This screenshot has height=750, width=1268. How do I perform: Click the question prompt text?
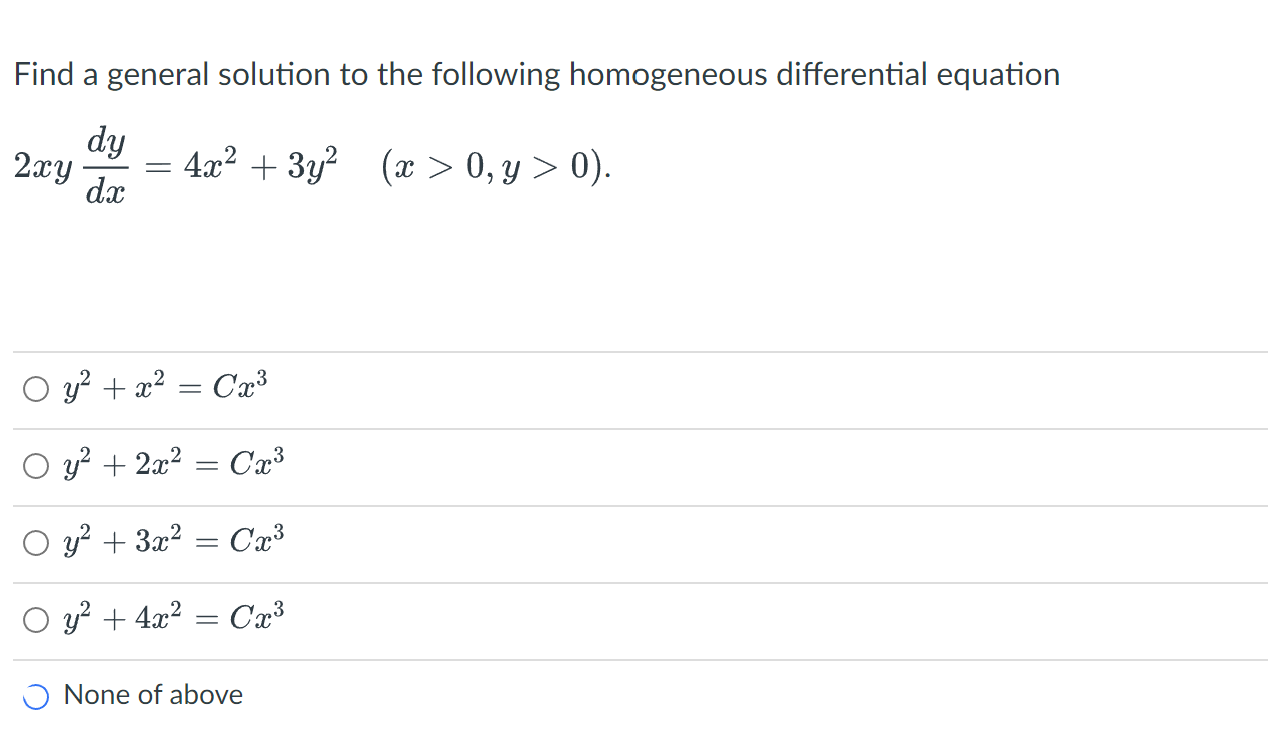[x=536, y=74]
